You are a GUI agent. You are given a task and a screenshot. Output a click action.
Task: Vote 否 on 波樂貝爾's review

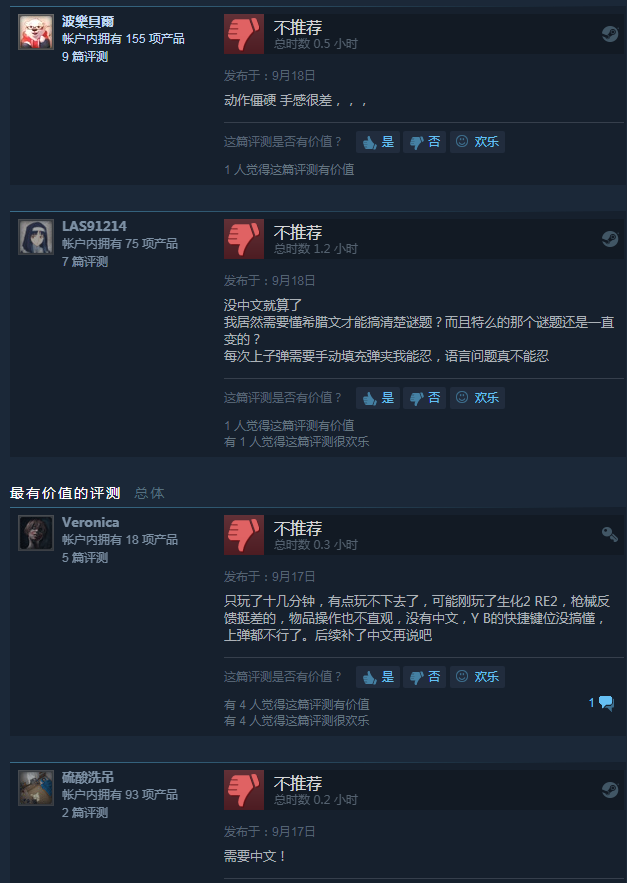click(x=425, y=142)
